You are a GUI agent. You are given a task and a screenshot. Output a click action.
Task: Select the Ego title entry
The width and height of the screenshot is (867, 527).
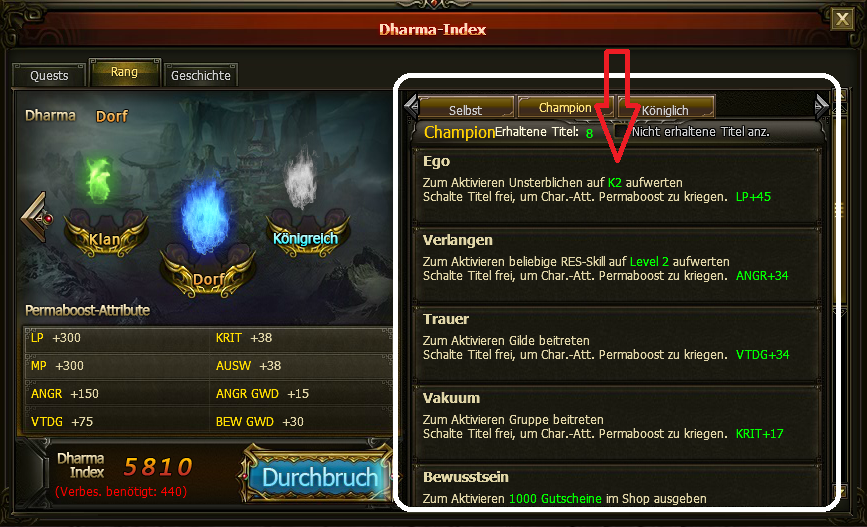click(617, 185)
